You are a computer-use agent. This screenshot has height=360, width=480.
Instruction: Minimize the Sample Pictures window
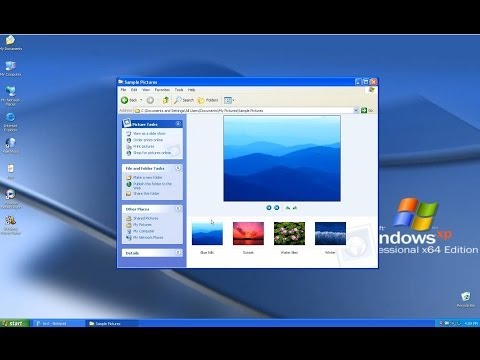coord(358,82)
